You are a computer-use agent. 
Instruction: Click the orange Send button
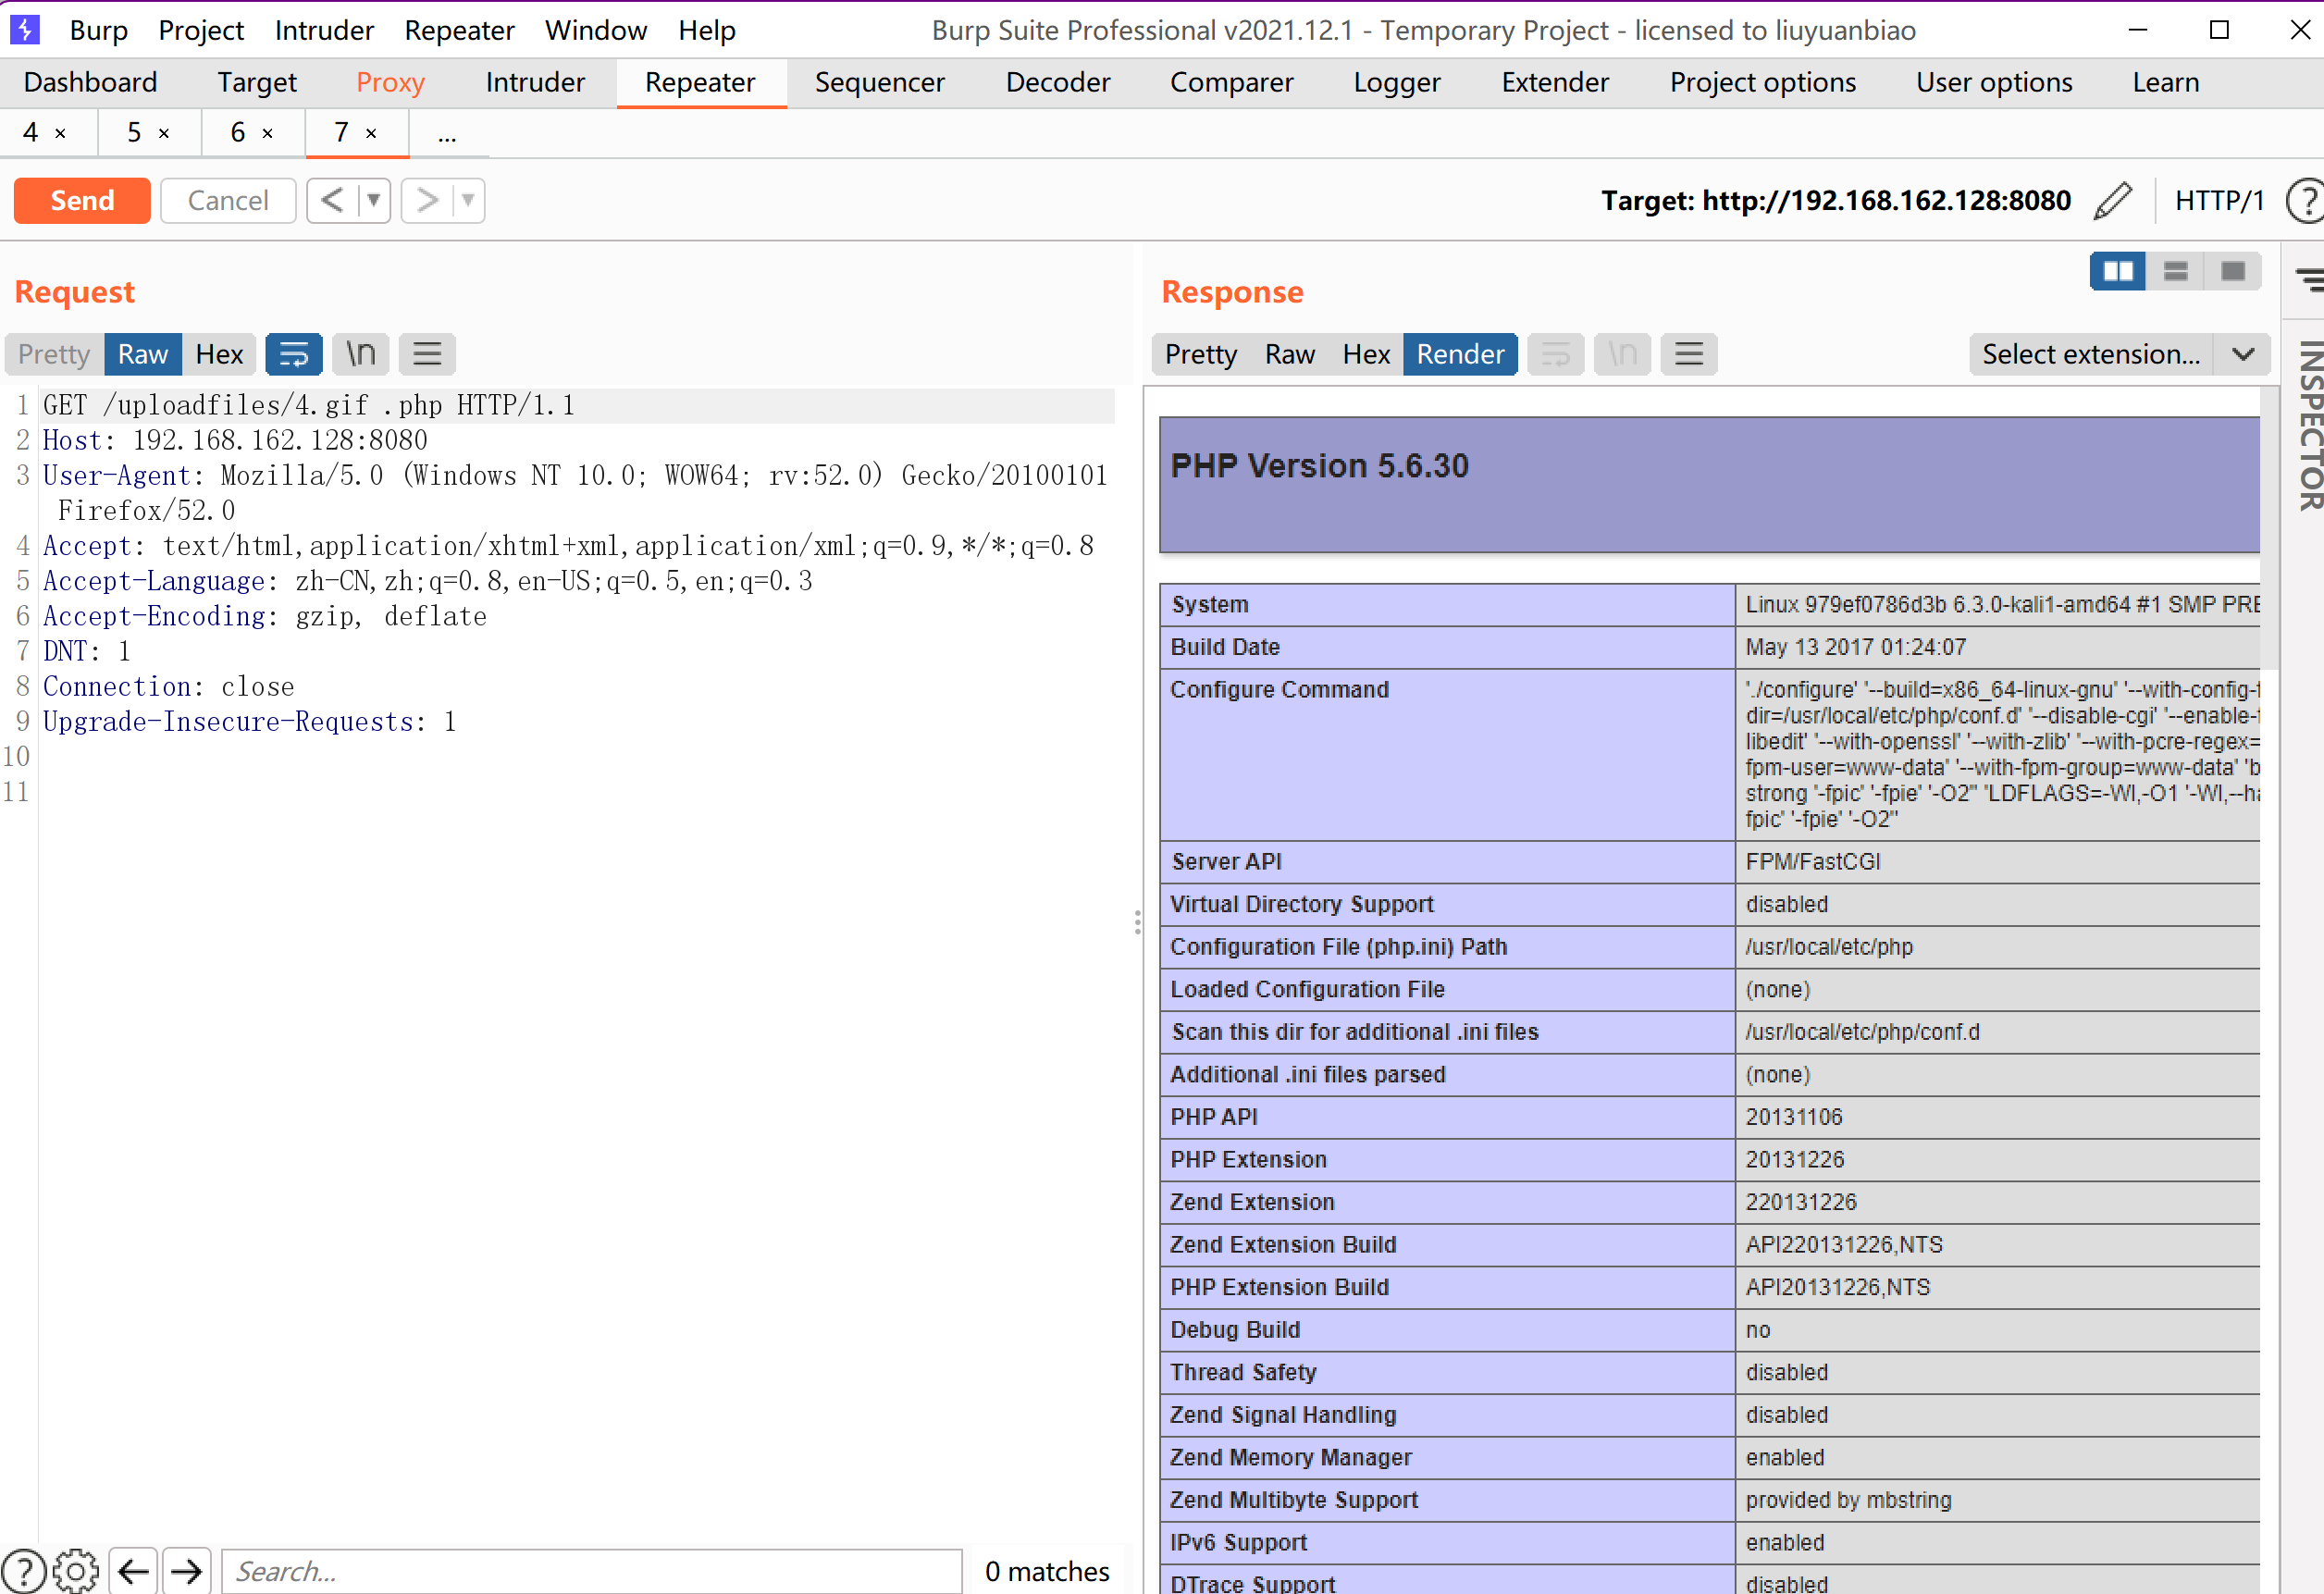(82, 201)
